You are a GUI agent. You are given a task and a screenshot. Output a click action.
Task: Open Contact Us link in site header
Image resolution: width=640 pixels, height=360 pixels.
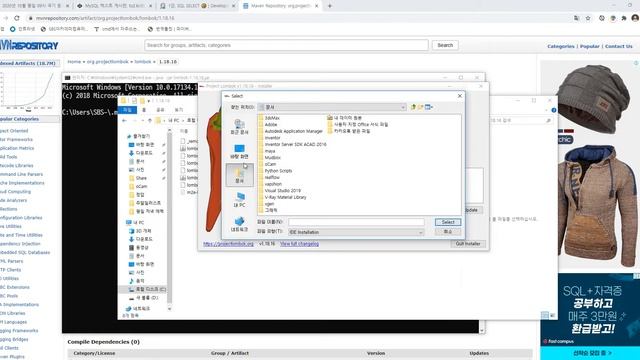tap(618, 47)
